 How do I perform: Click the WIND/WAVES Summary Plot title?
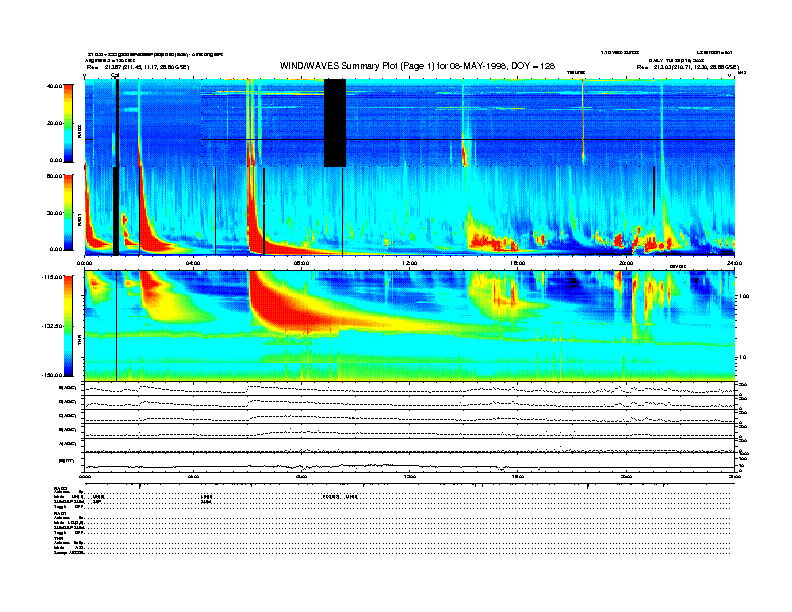pyautogui.click(x=417, y=66)
